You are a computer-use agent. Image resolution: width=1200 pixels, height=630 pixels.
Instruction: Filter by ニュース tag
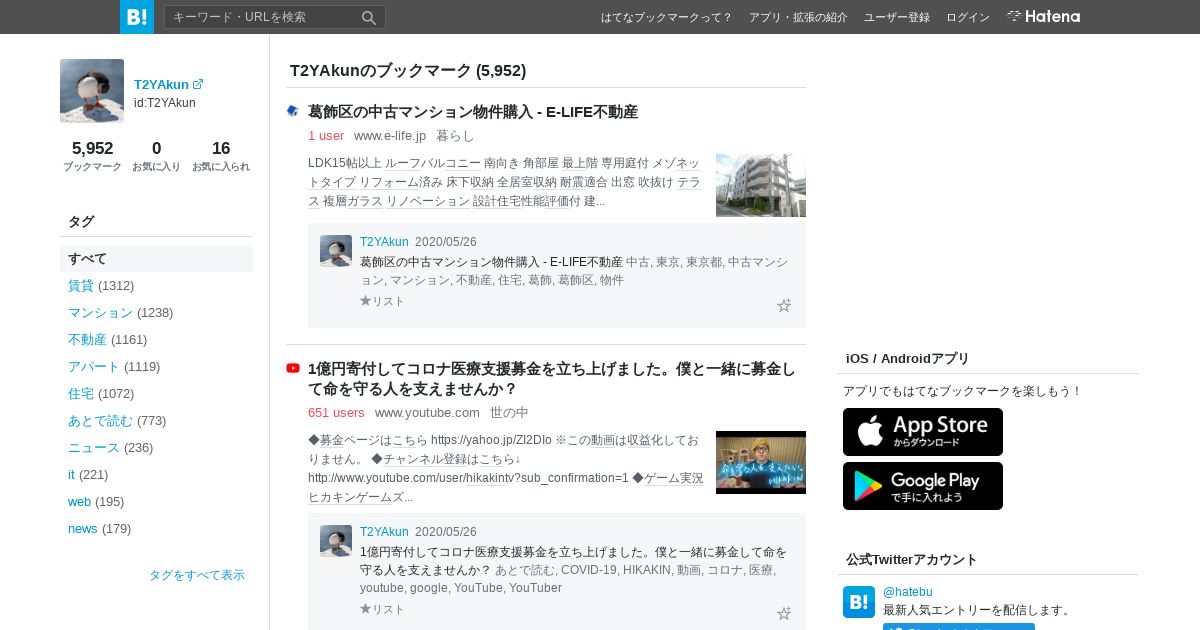point(93,447)
